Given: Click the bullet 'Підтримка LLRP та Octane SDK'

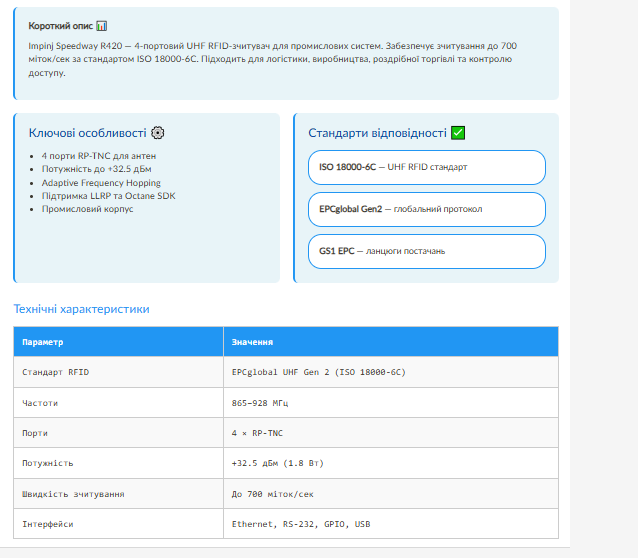Looking at the screenshot, I should tap(108, 196).
